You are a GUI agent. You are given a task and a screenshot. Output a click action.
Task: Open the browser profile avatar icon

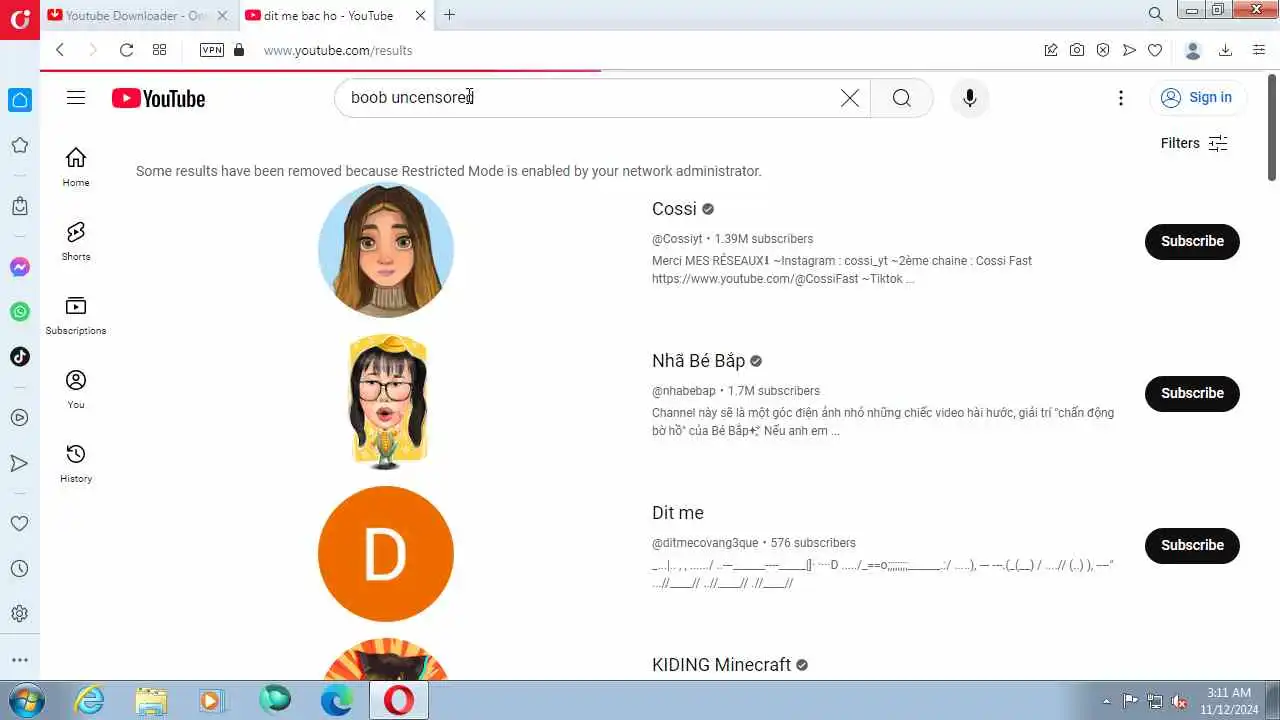pyautogui.click(x=1192, y=50)
